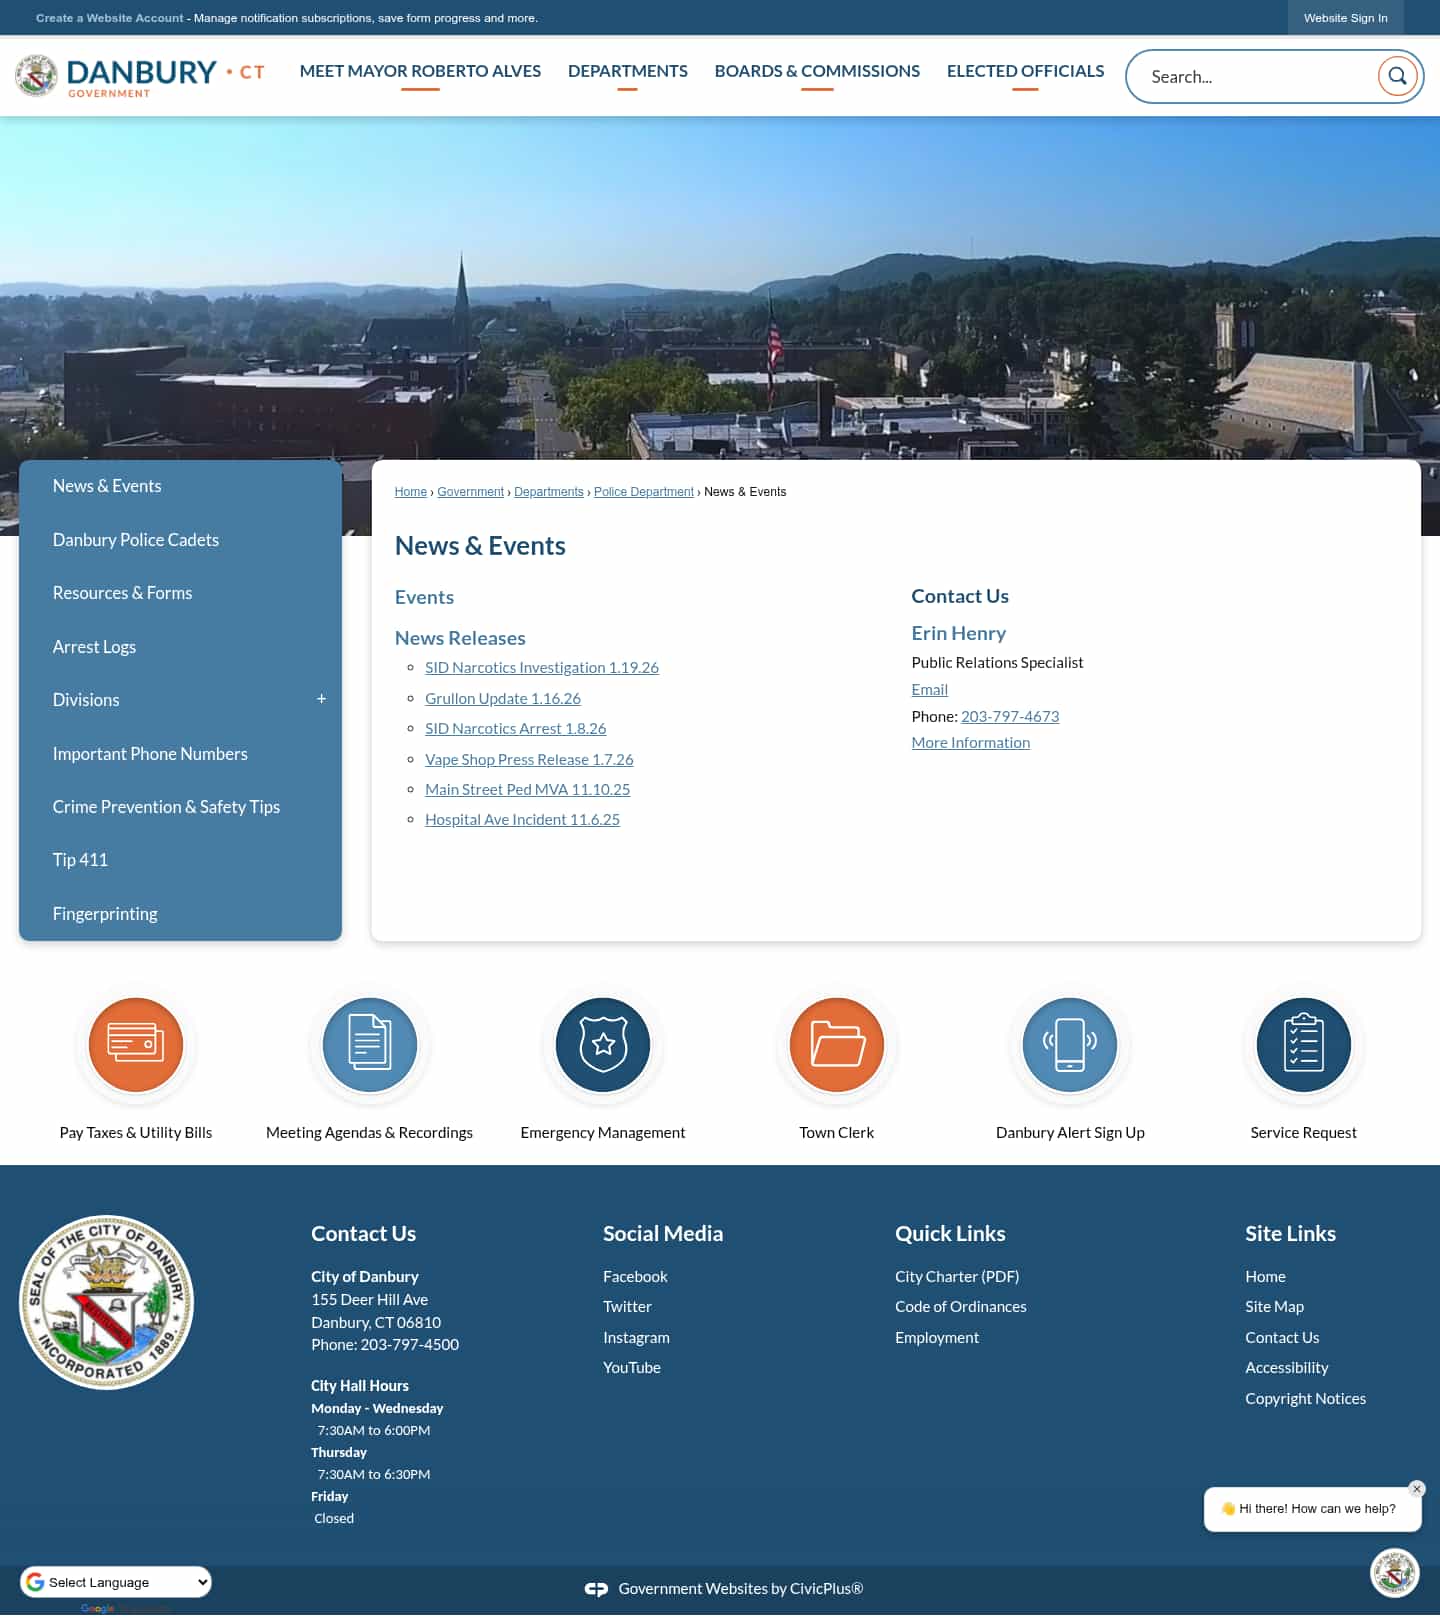Open Code of Ordinances link
1440x1618 pixels.
[961, 1307]
